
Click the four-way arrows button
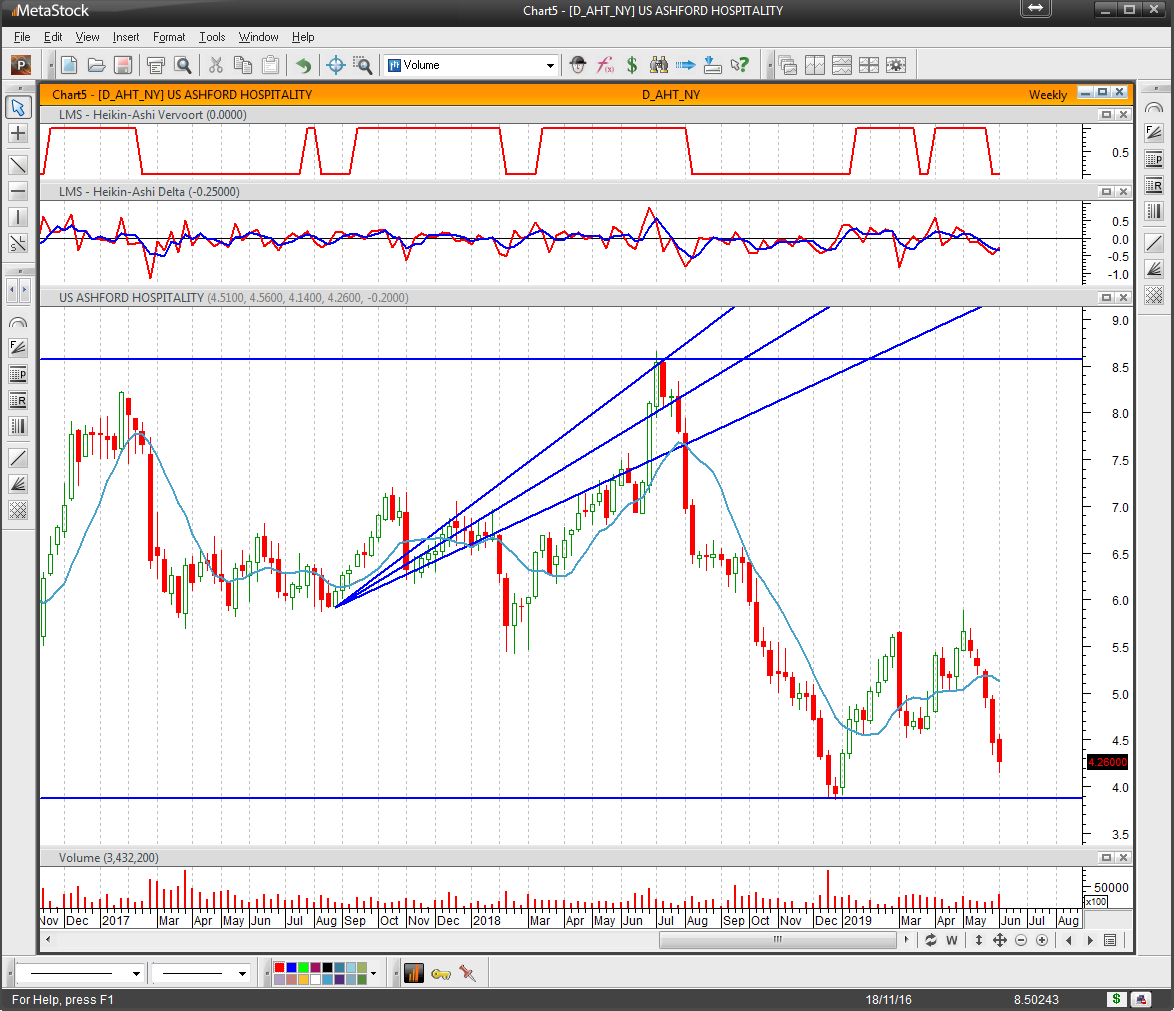(1000, 940)
